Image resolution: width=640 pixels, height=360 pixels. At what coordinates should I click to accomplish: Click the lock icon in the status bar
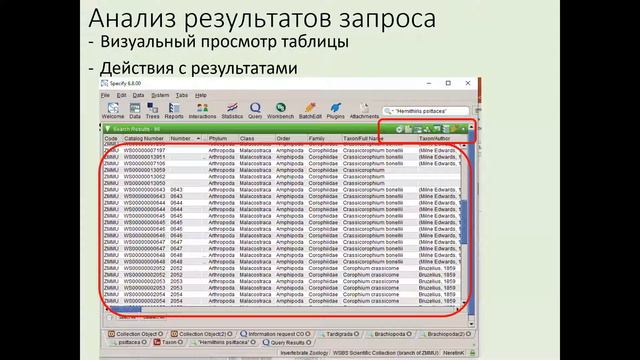(472, 353)
